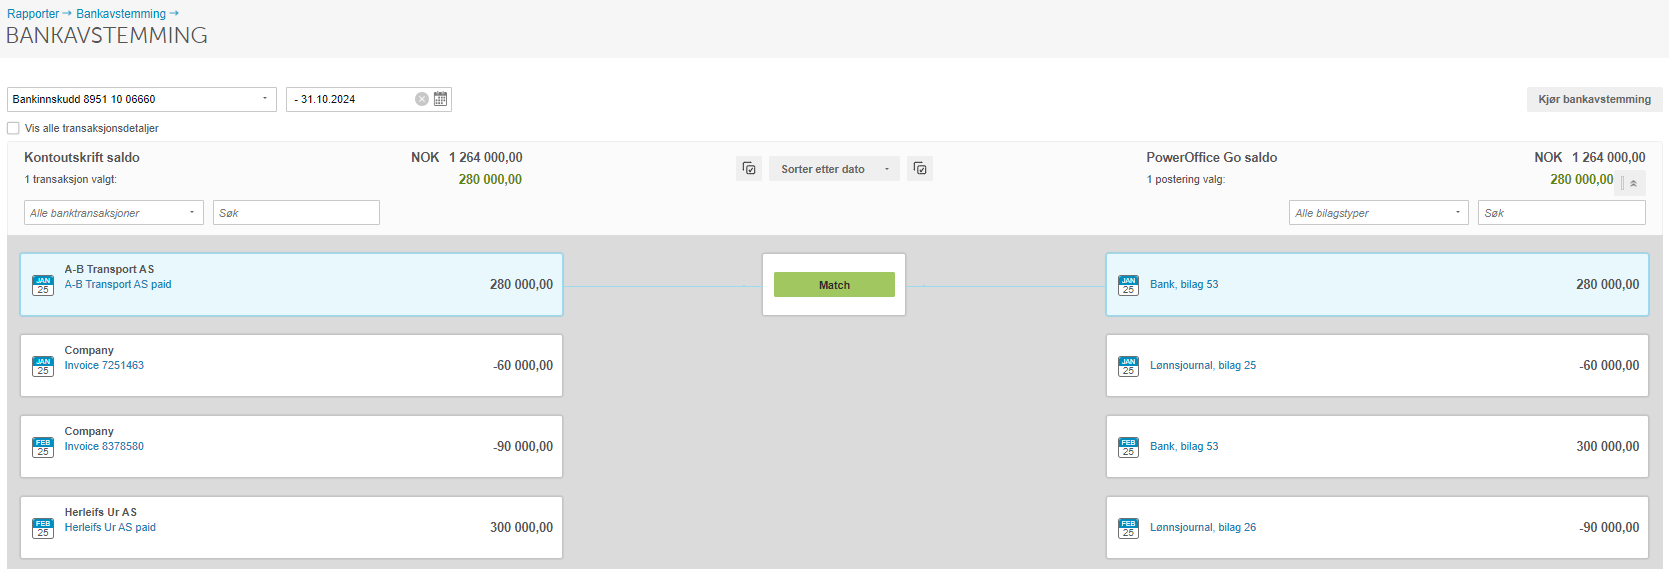Open the Sorter etter dato dropdown
The height and width of the screenshot is (569, 1669).
coord(834,169)
